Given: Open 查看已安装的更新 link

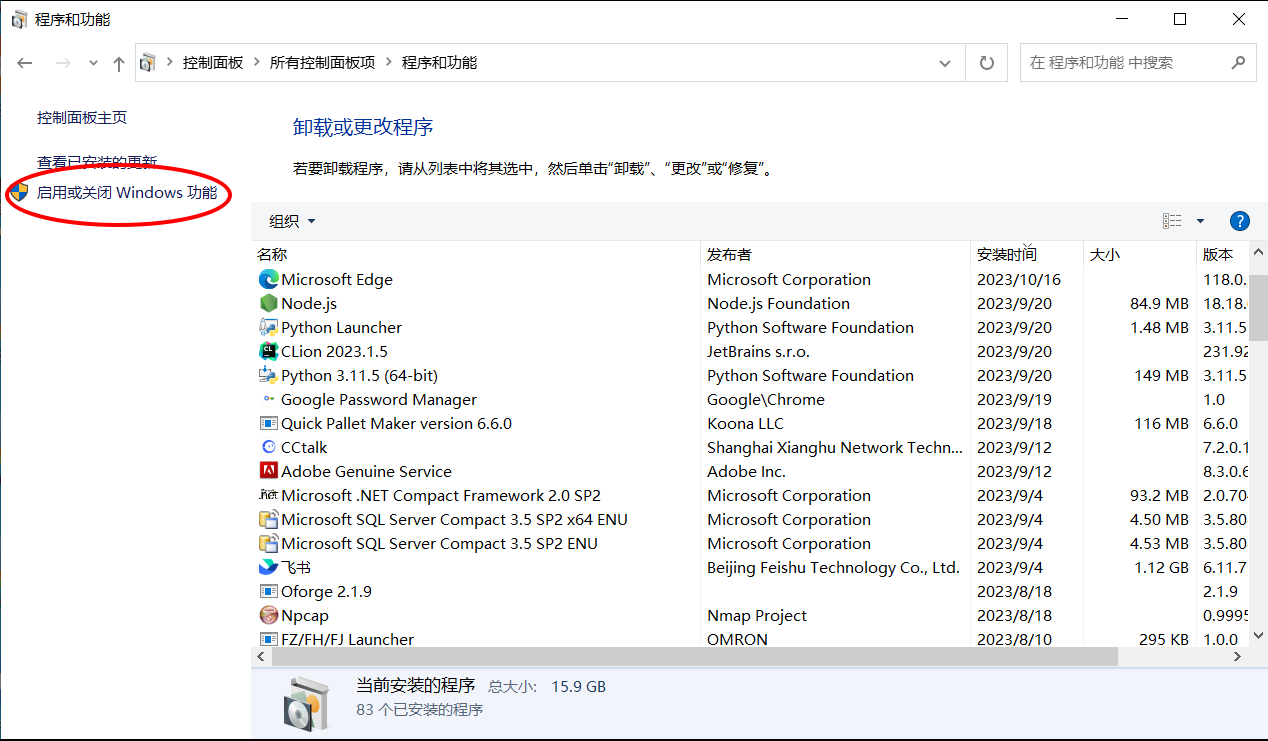Looking at the screenshot, I should coord(97,162).
